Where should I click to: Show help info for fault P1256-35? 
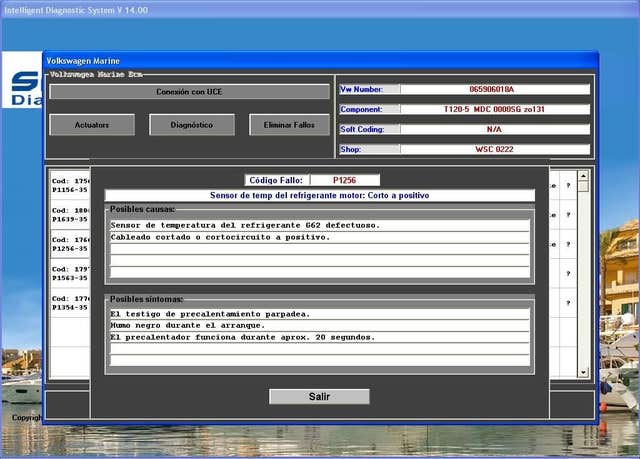[x=568, y=244]
